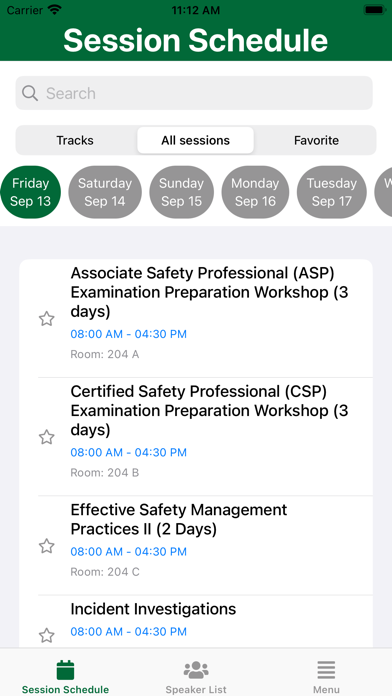Tap the ASP workshop 08:00 AM time
This screenshot has height=696, width=392.
tap(129, 334)
